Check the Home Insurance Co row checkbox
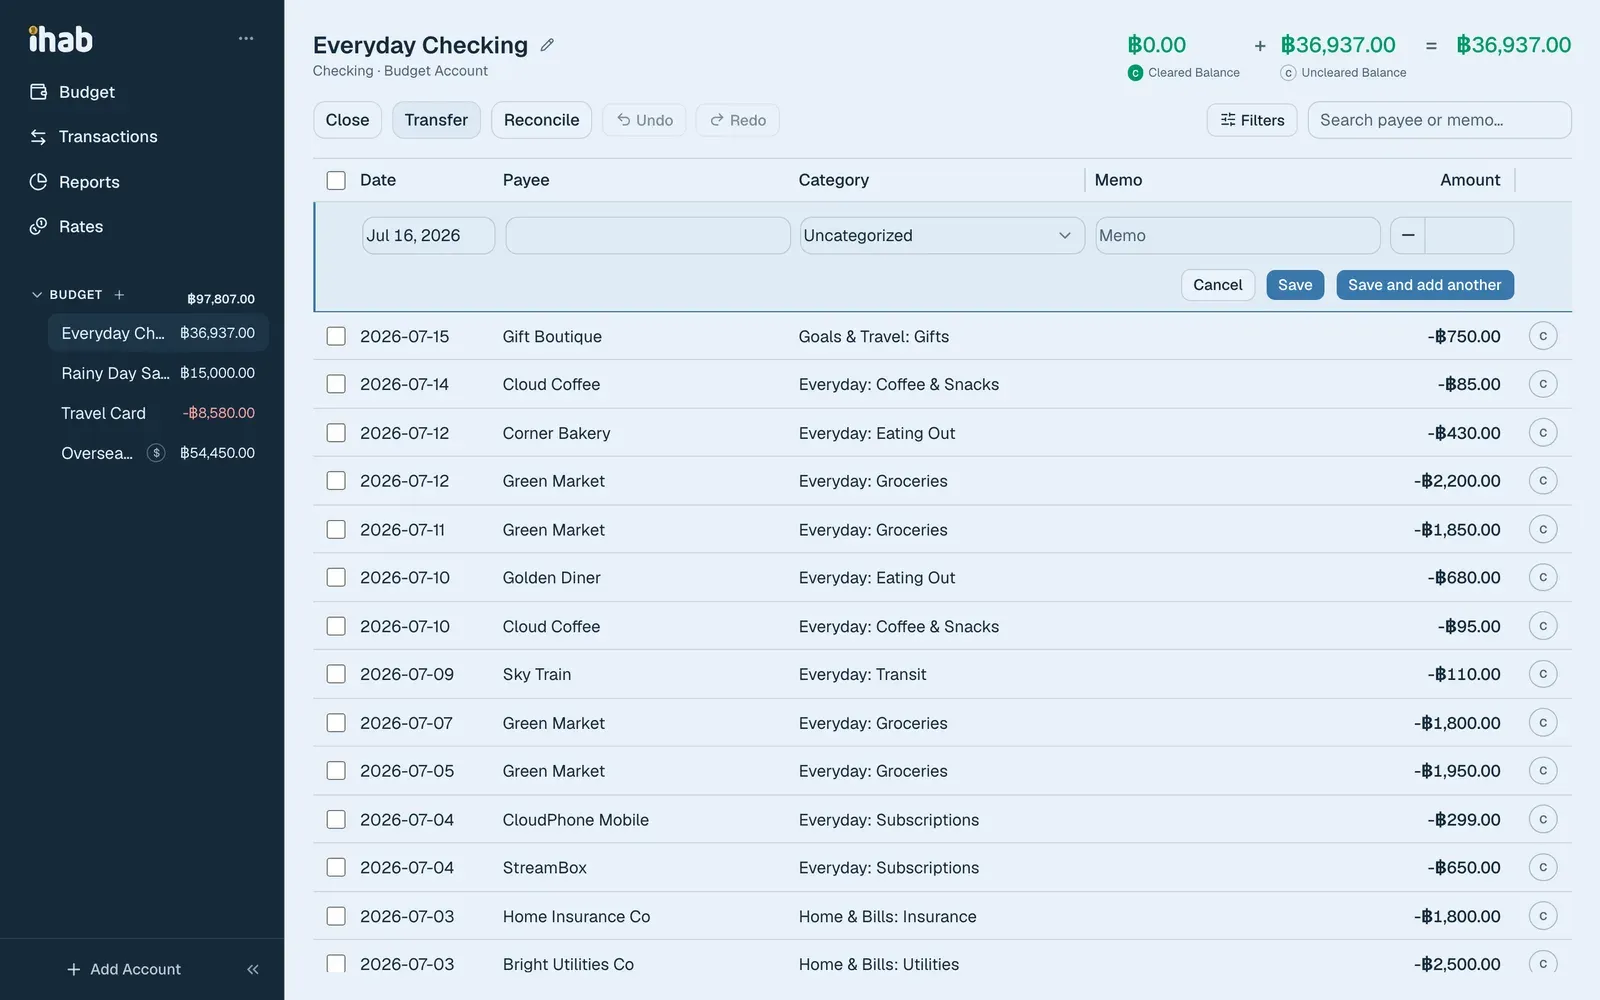Viewport: 1600px width, 1000px height. [x=336, y=916]
